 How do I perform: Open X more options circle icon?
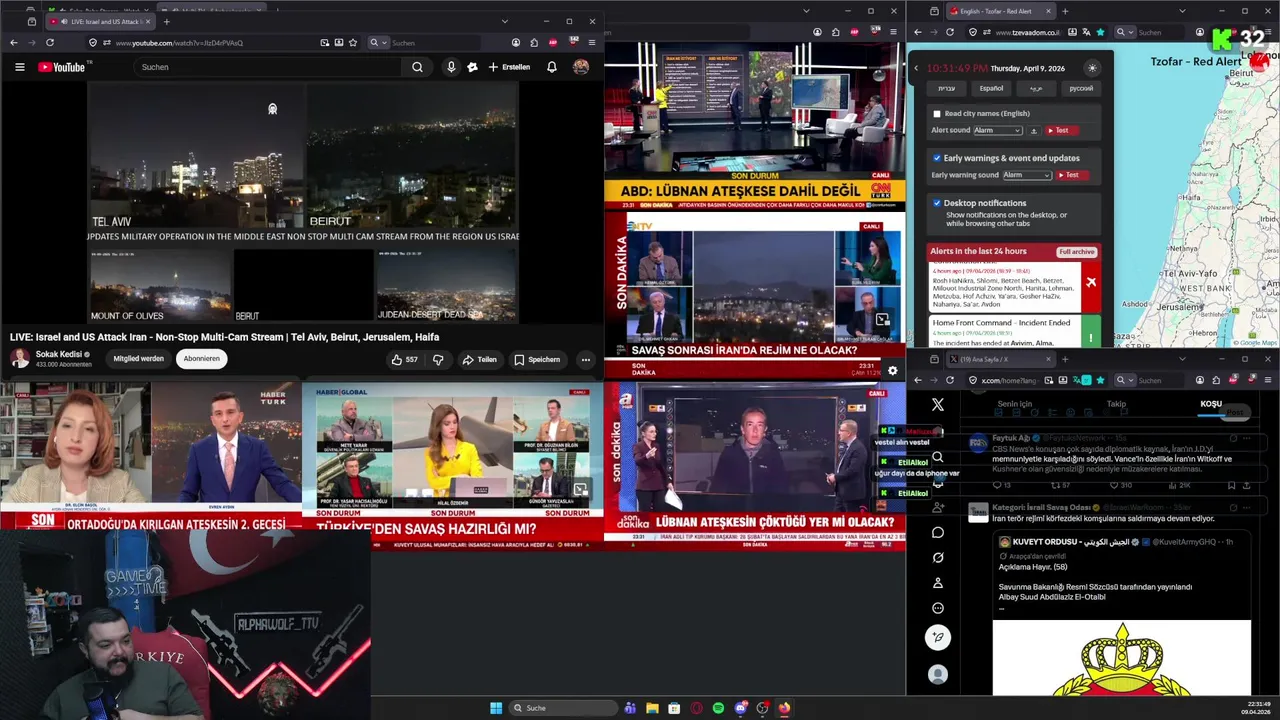pyautogui.click(x=937, y=608)
